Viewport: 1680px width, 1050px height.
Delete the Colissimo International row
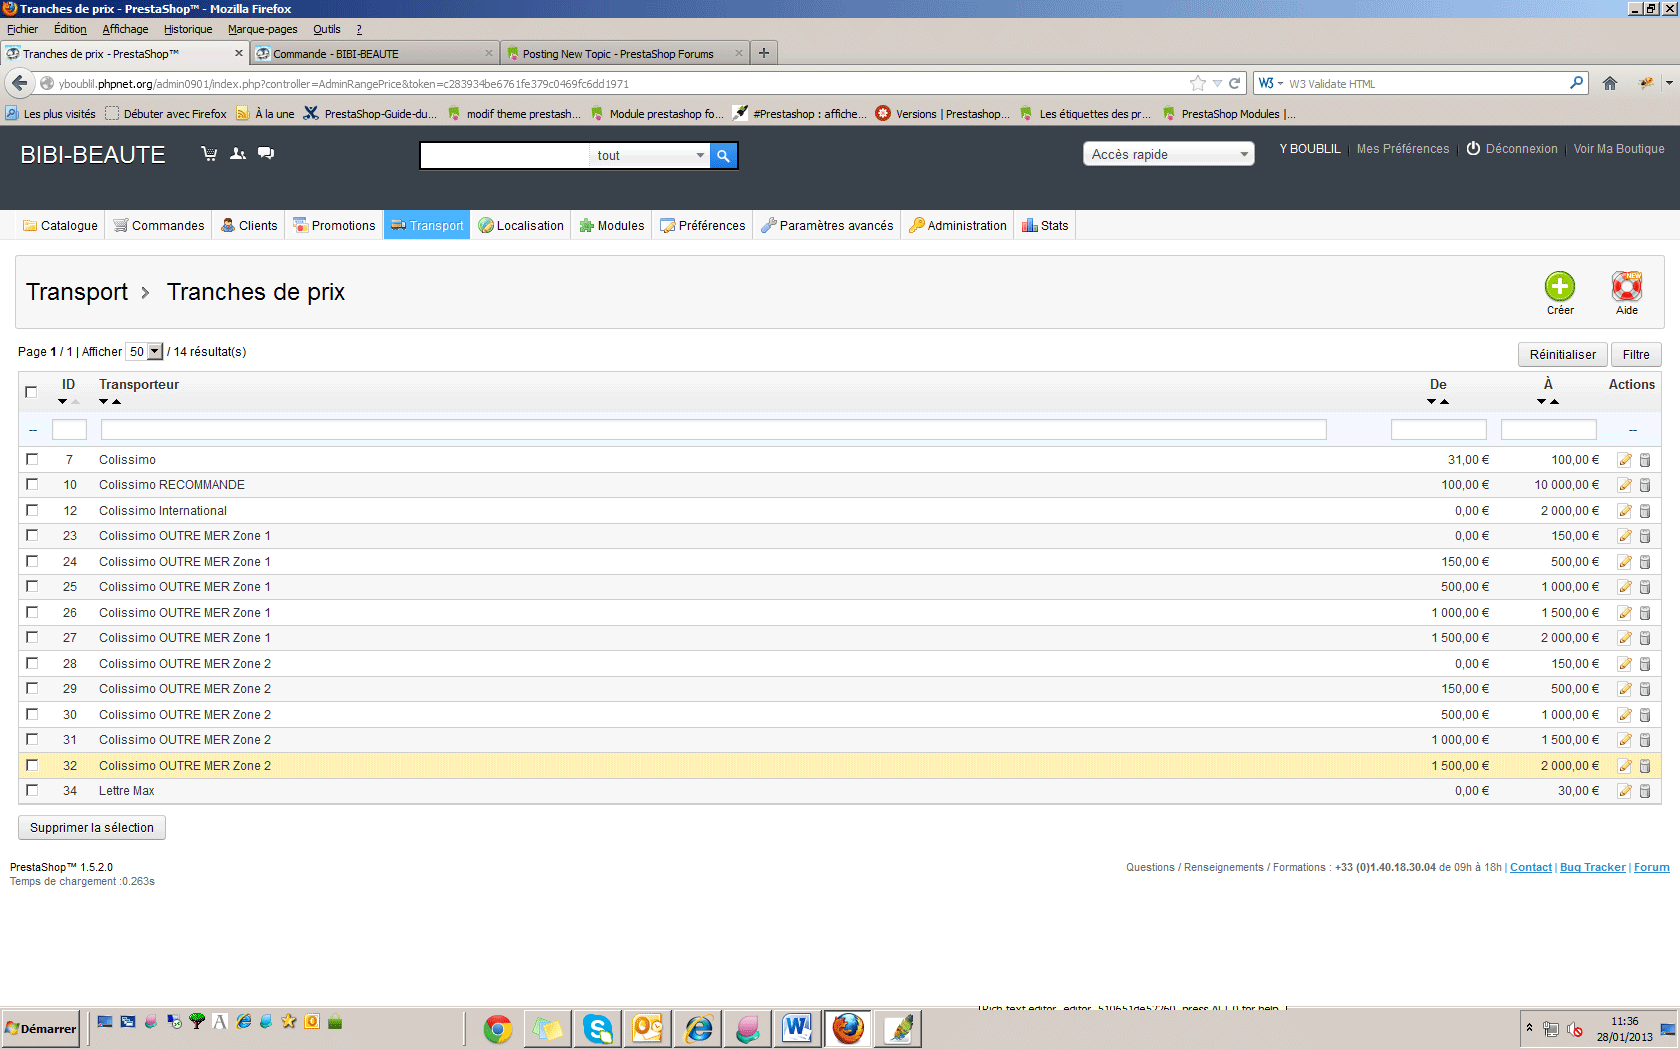coord(1645,511)
